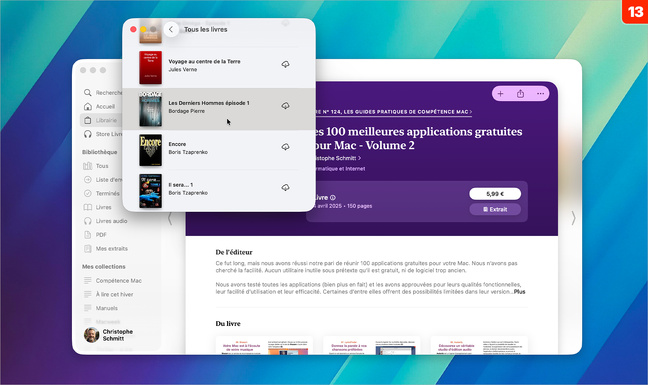Go to previous book with left chevron
The width and height of the screenshot is (648, 385).
coord(170,219)
